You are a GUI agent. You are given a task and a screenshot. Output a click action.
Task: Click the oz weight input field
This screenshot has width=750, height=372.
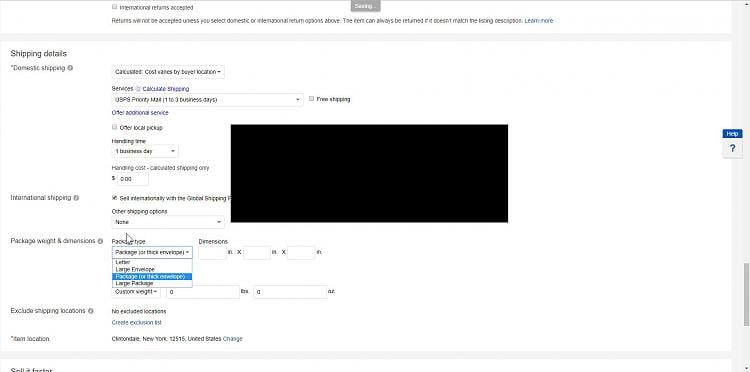(x=290, y=292)
